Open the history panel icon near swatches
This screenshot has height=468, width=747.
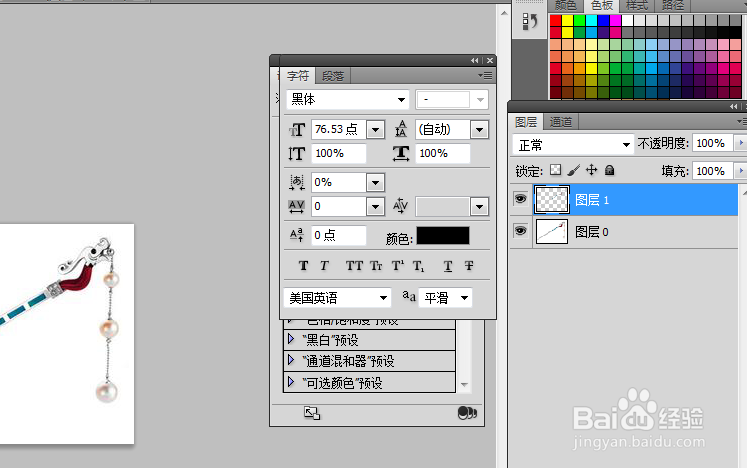[x=530, y=21]
